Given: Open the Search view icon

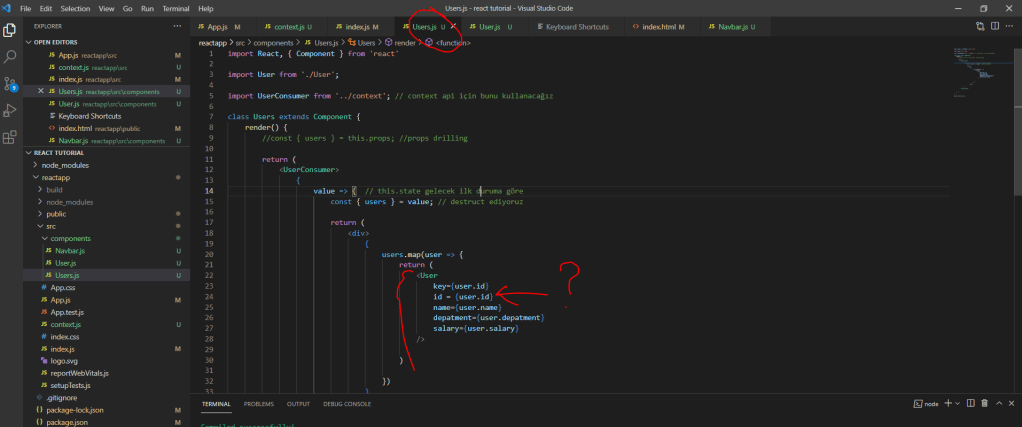Looking at the screenshot, I should coord(10,57).
